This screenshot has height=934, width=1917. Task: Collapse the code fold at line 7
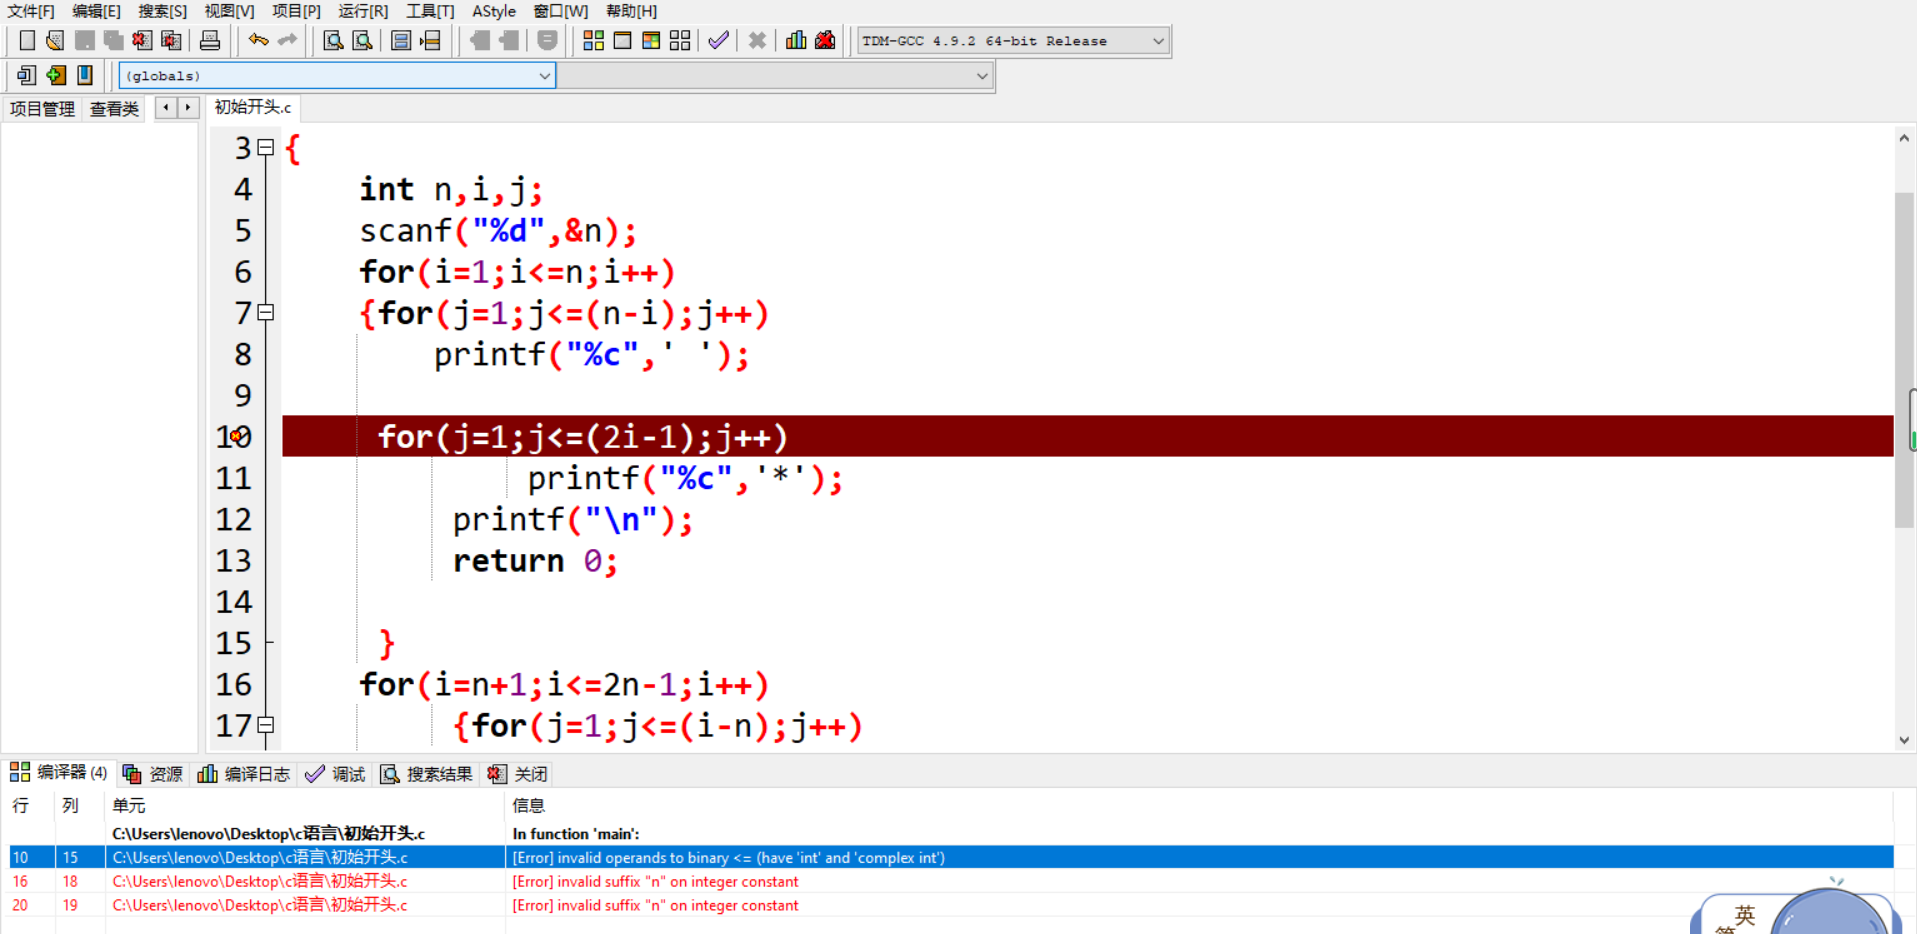click(x=266, y=313)
